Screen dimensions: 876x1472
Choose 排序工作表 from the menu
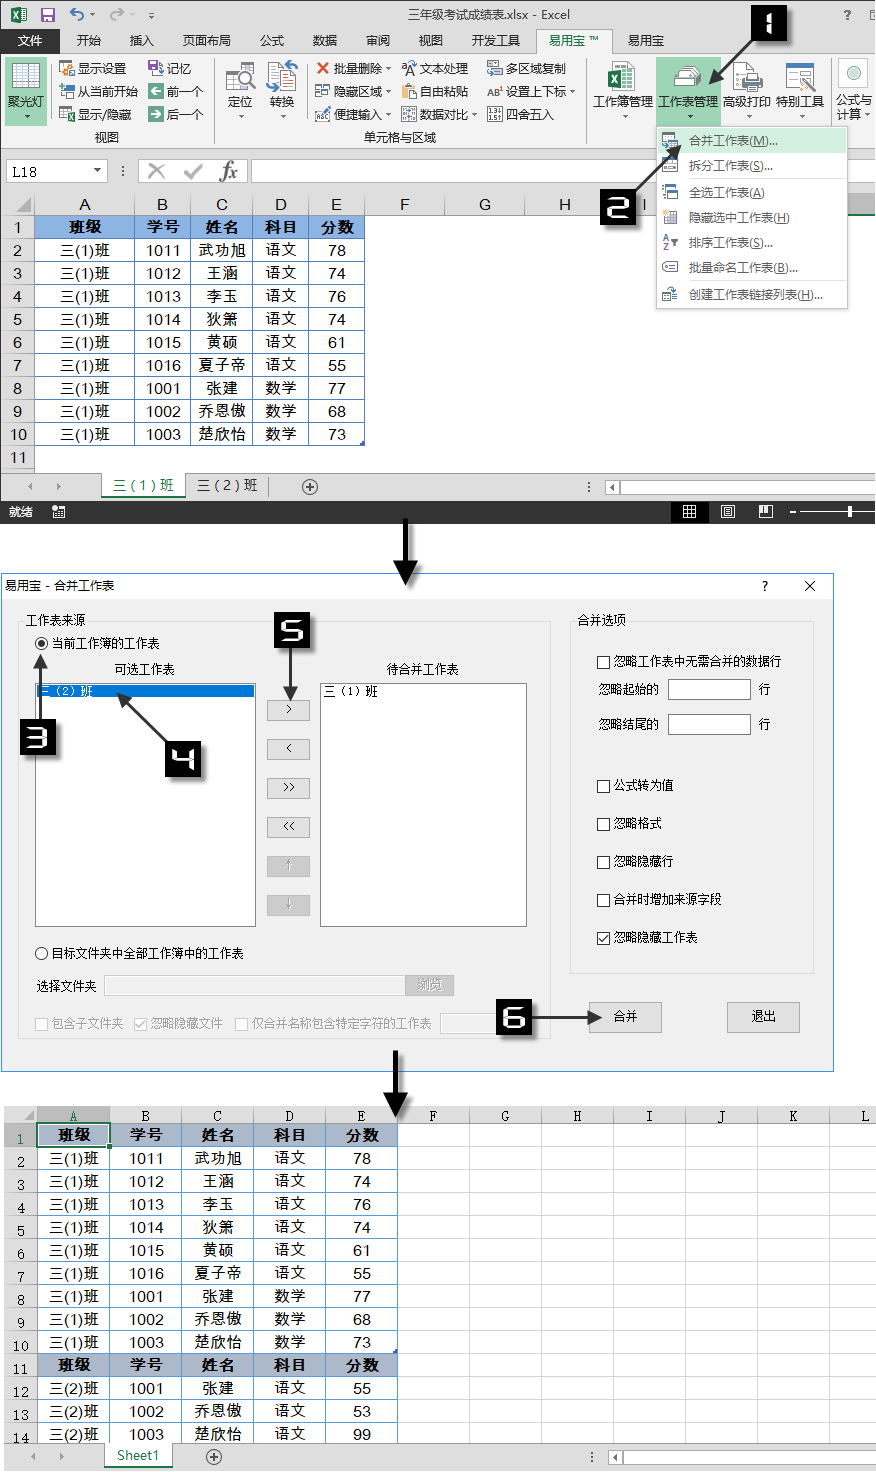pyautogui.click(x=752, y=243)
